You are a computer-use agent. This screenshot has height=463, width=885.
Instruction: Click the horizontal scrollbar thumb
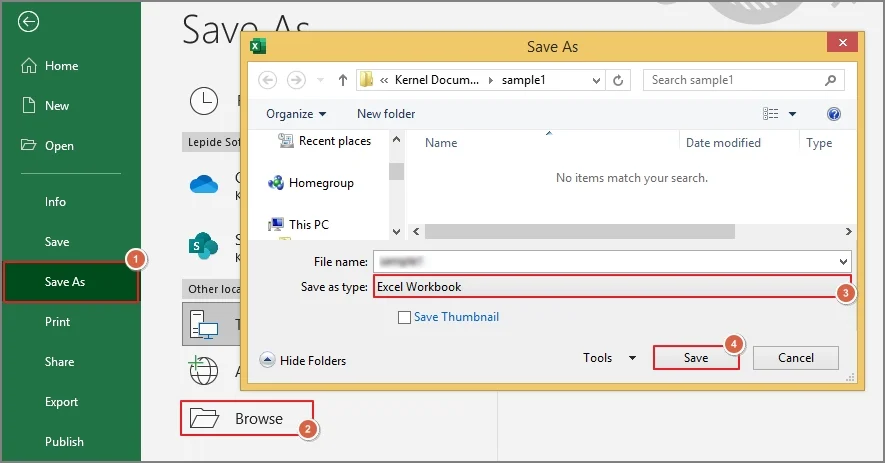pyautogui.click(x=580, y=232)
